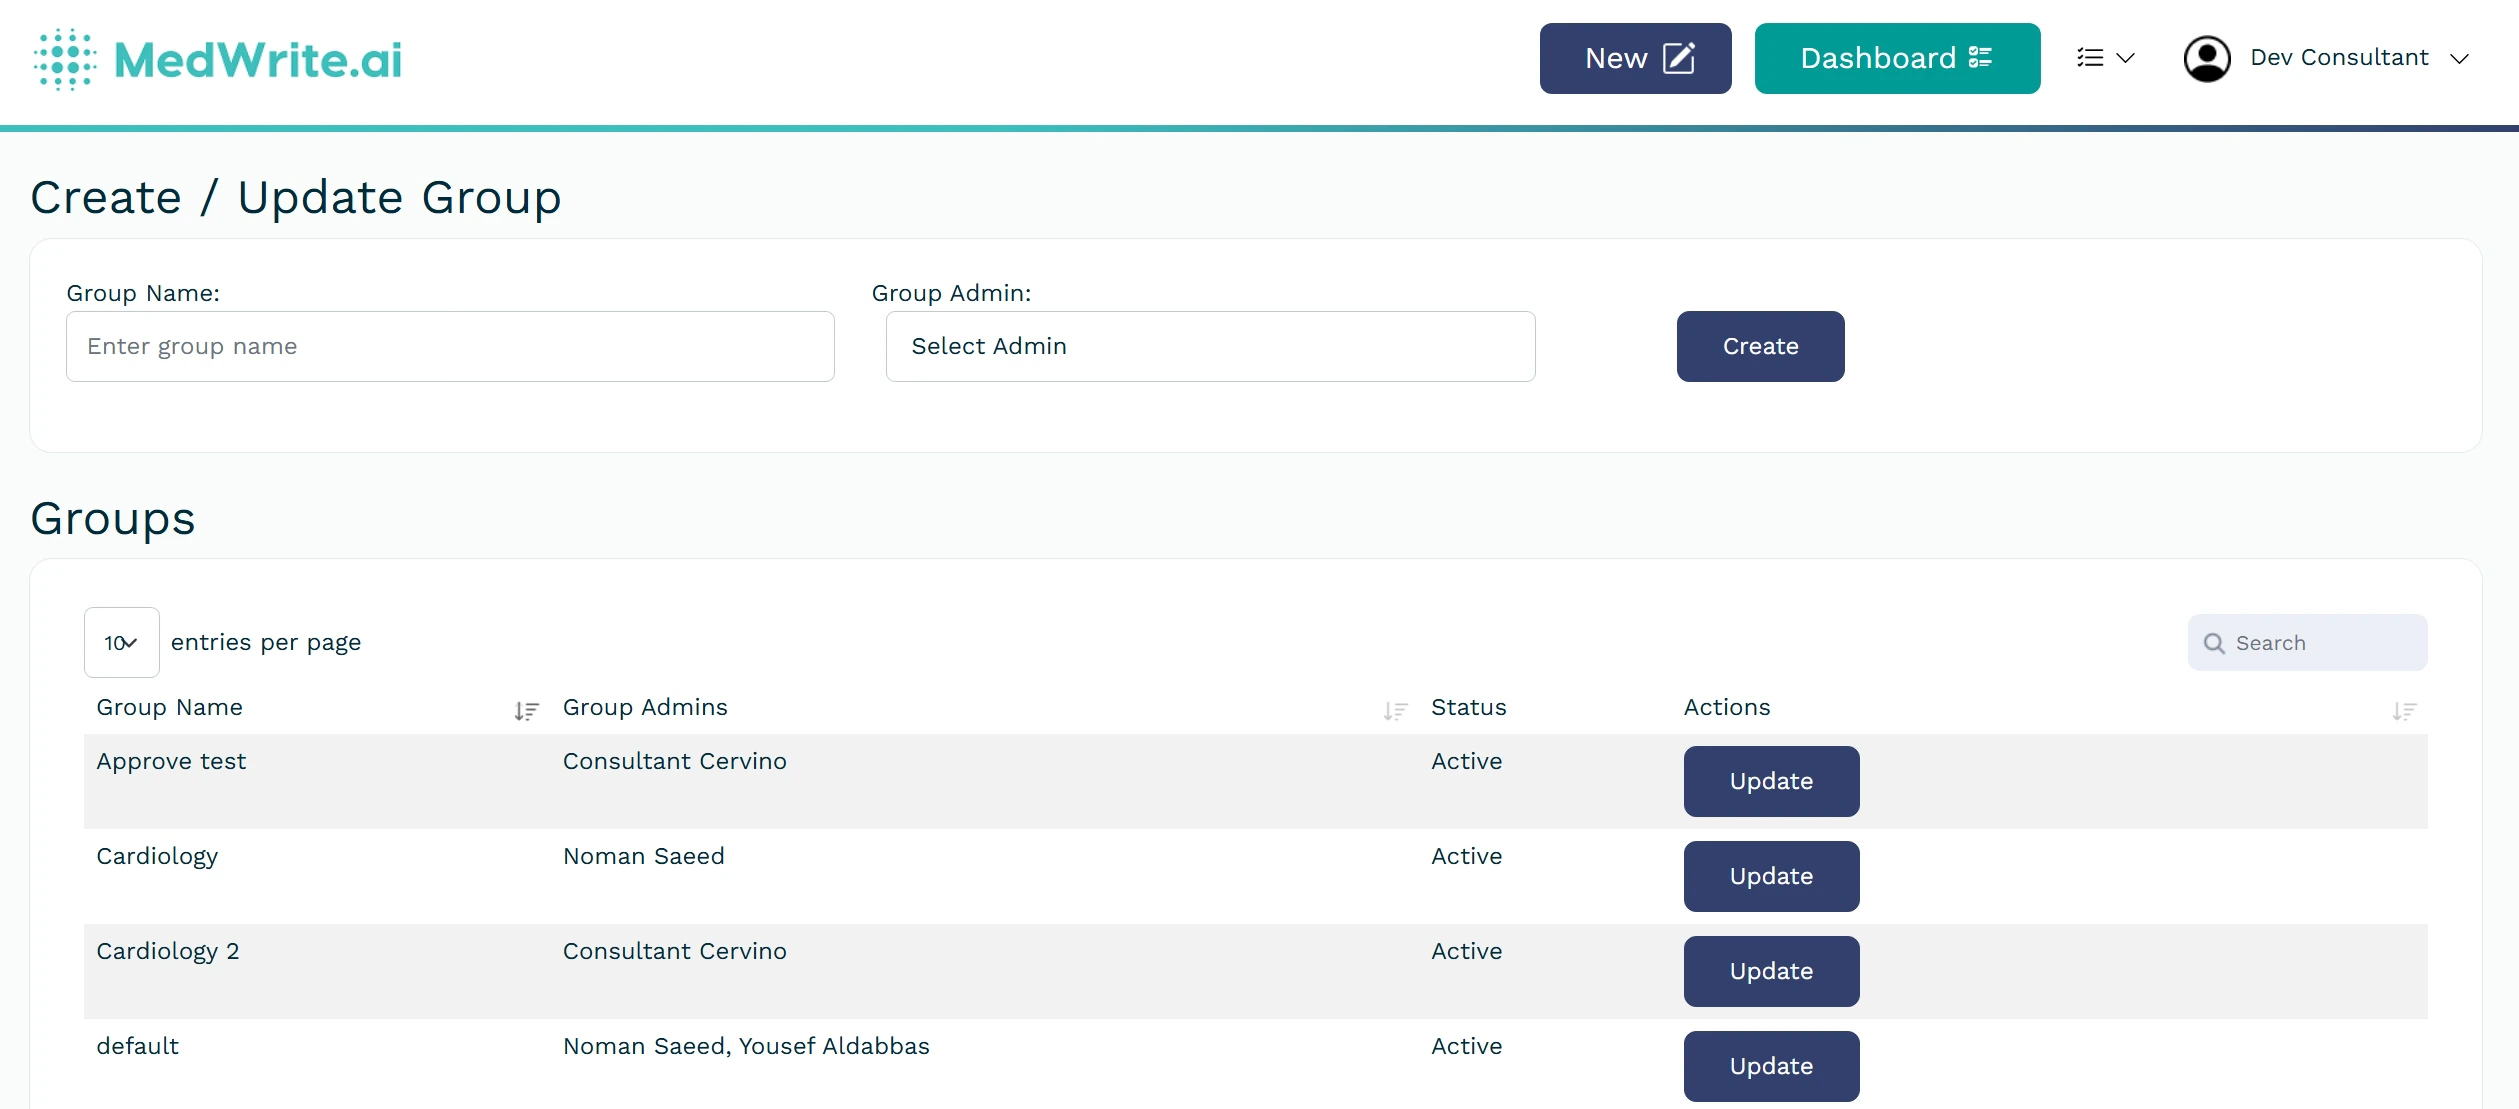Open the Dashboard page

point(1896,58)
